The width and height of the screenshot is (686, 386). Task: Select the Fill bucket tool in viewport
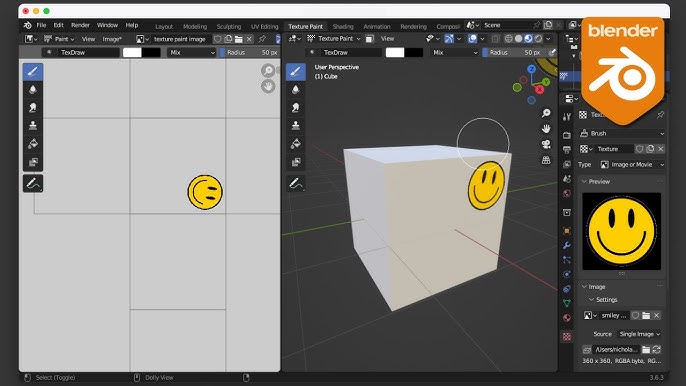pyautogui.click(x=296, y=144)
